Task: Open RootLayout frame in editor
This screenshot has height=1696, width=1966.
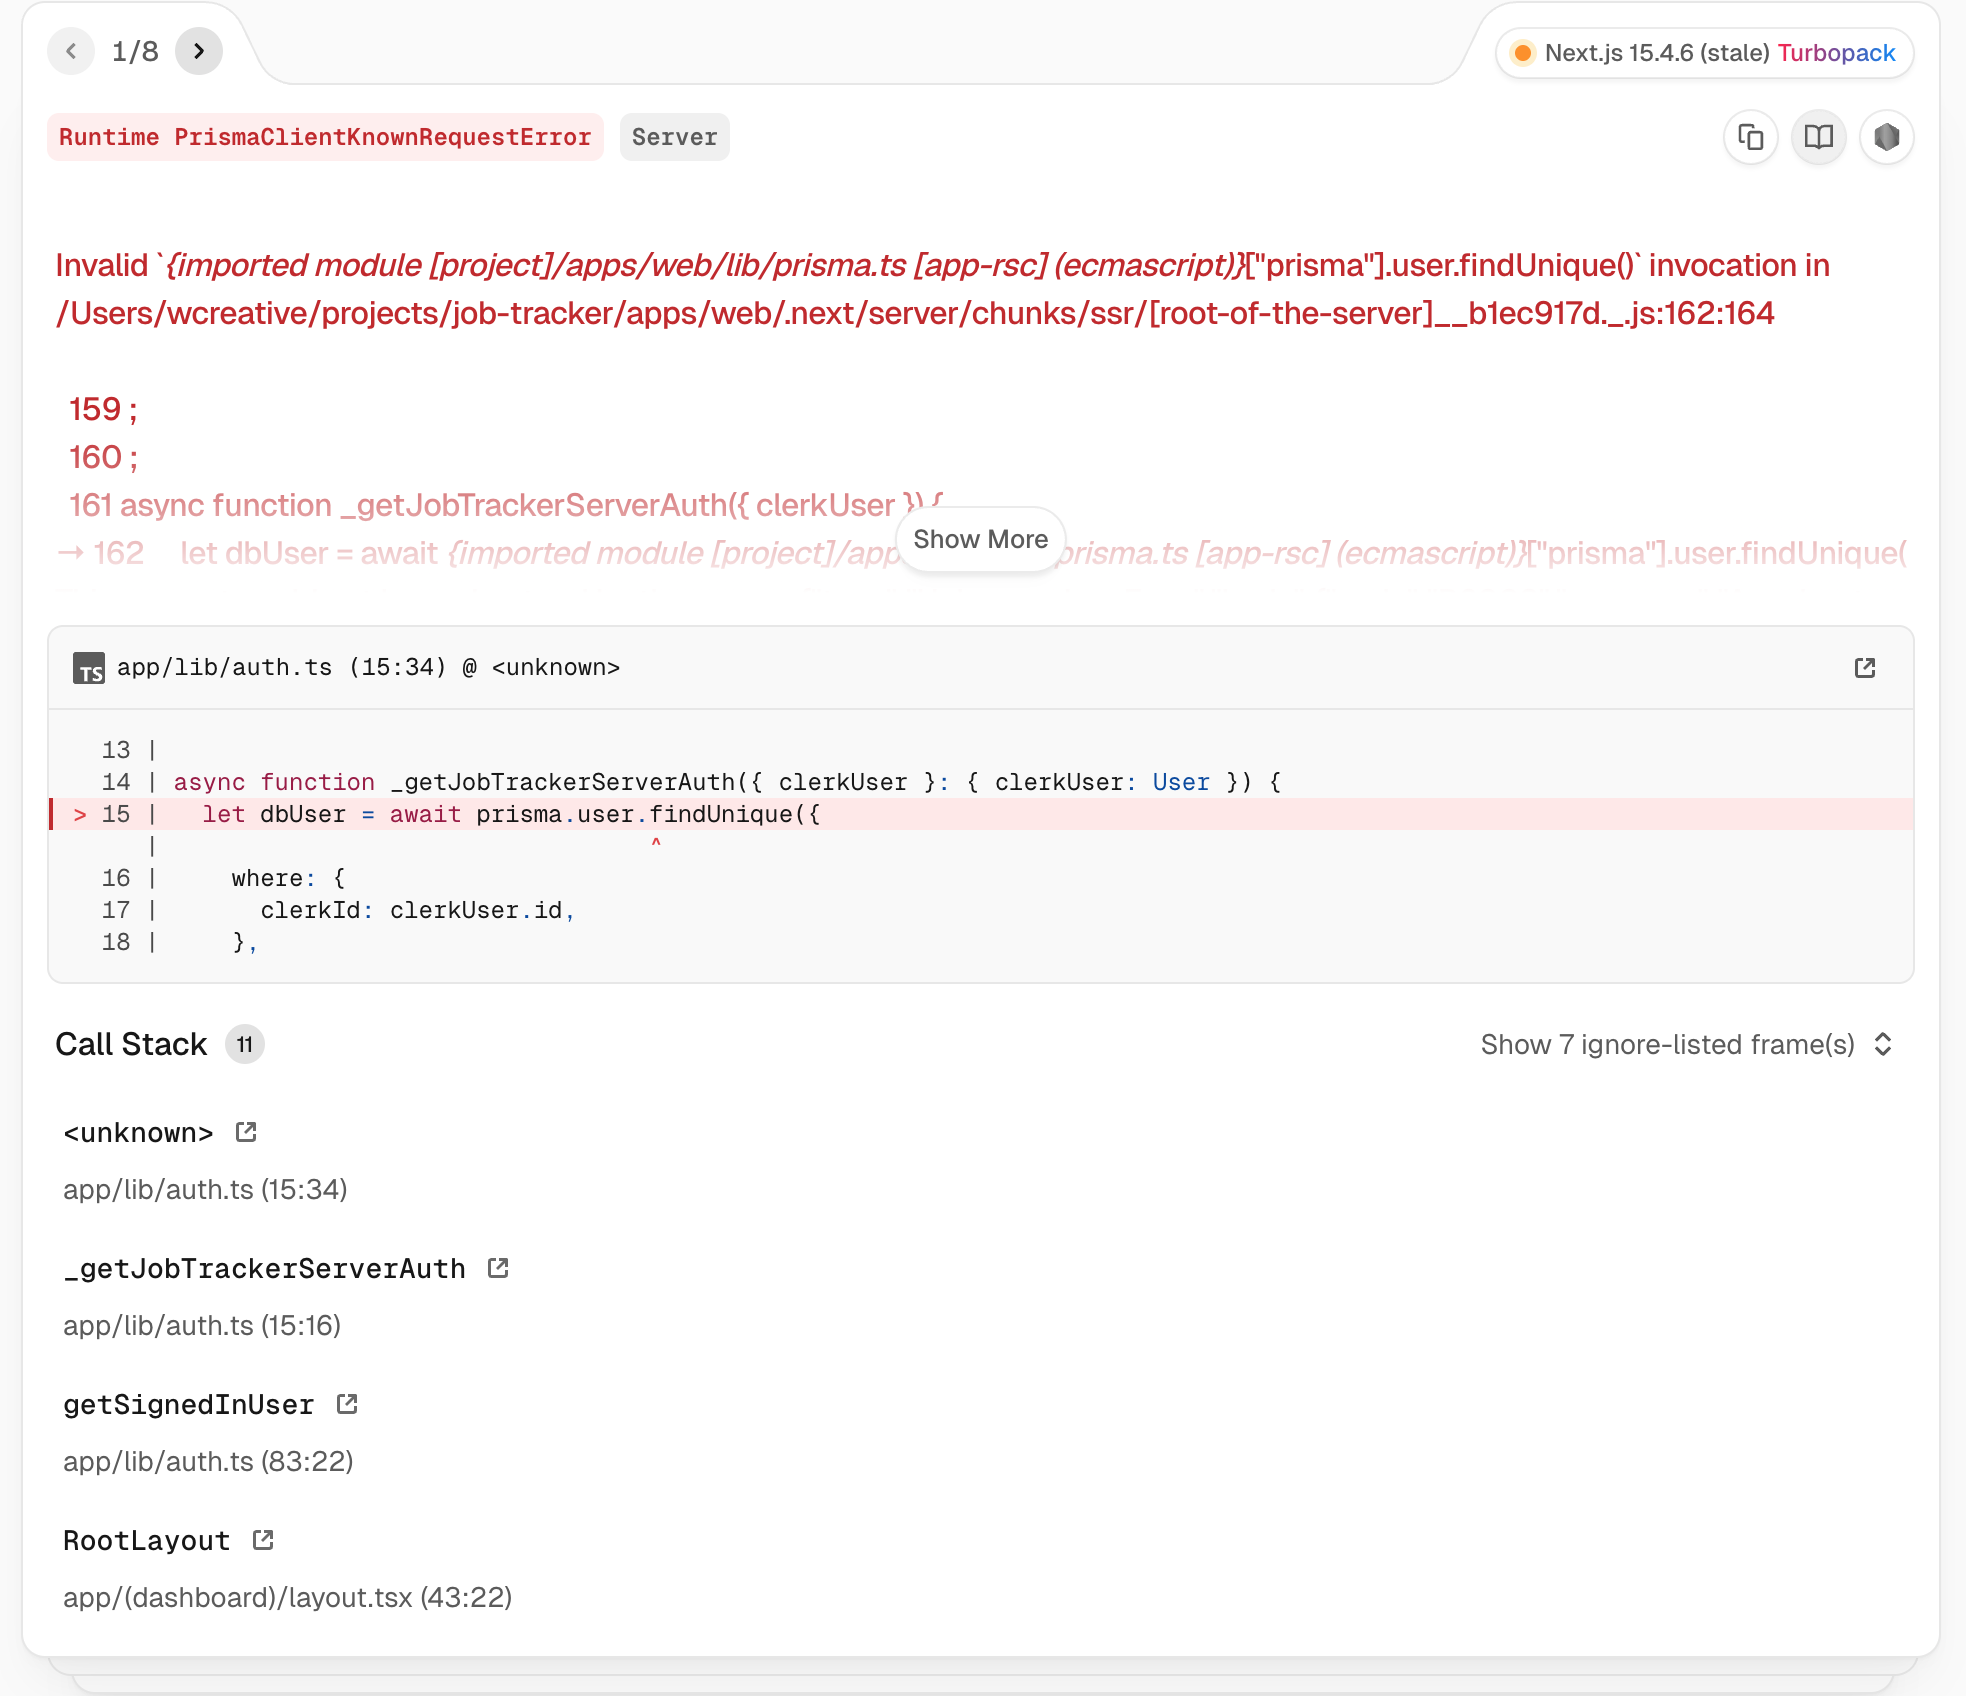Action: (263, 1540)
